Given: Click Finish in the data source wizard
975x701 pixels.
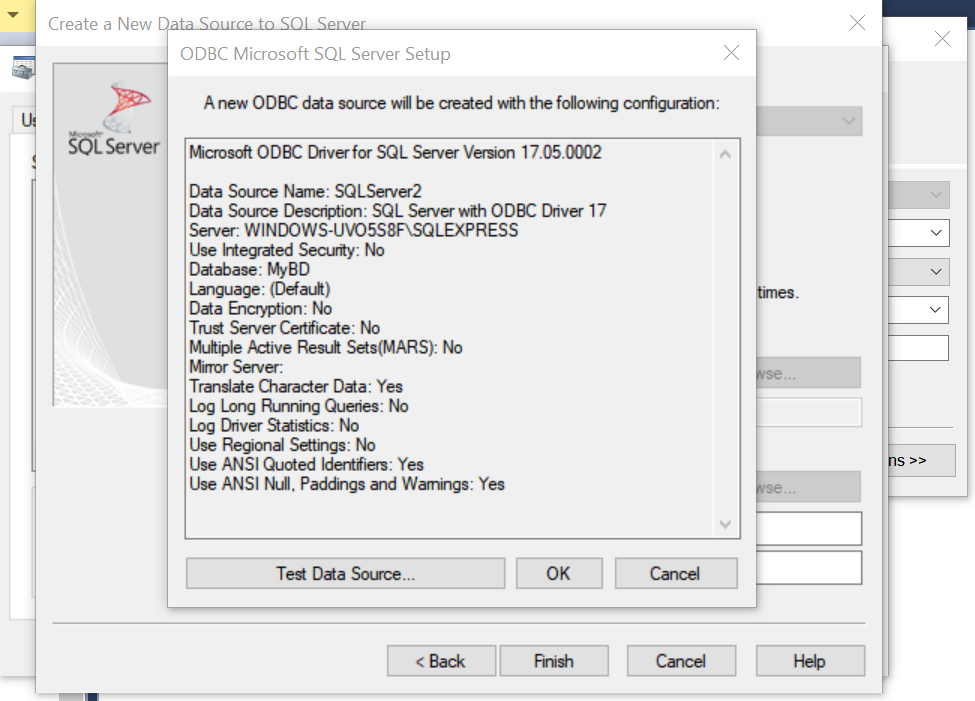Looking at the screenshot, I should tap(553, 661).
